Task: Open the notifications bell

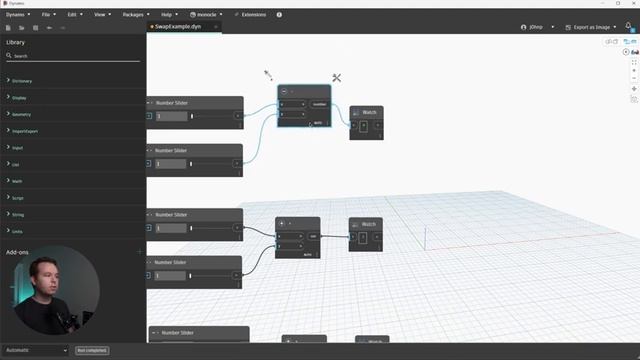Action: click(628, 26)
